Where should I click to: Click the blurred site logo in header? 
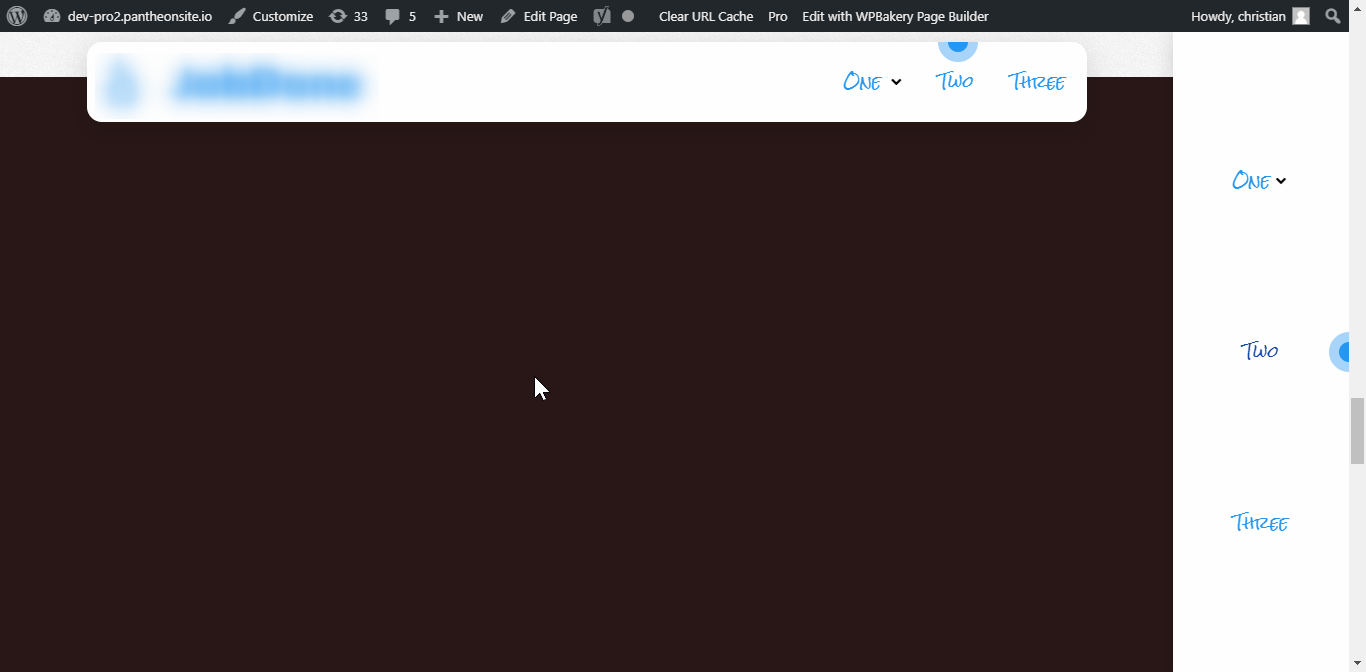[236, 84]
